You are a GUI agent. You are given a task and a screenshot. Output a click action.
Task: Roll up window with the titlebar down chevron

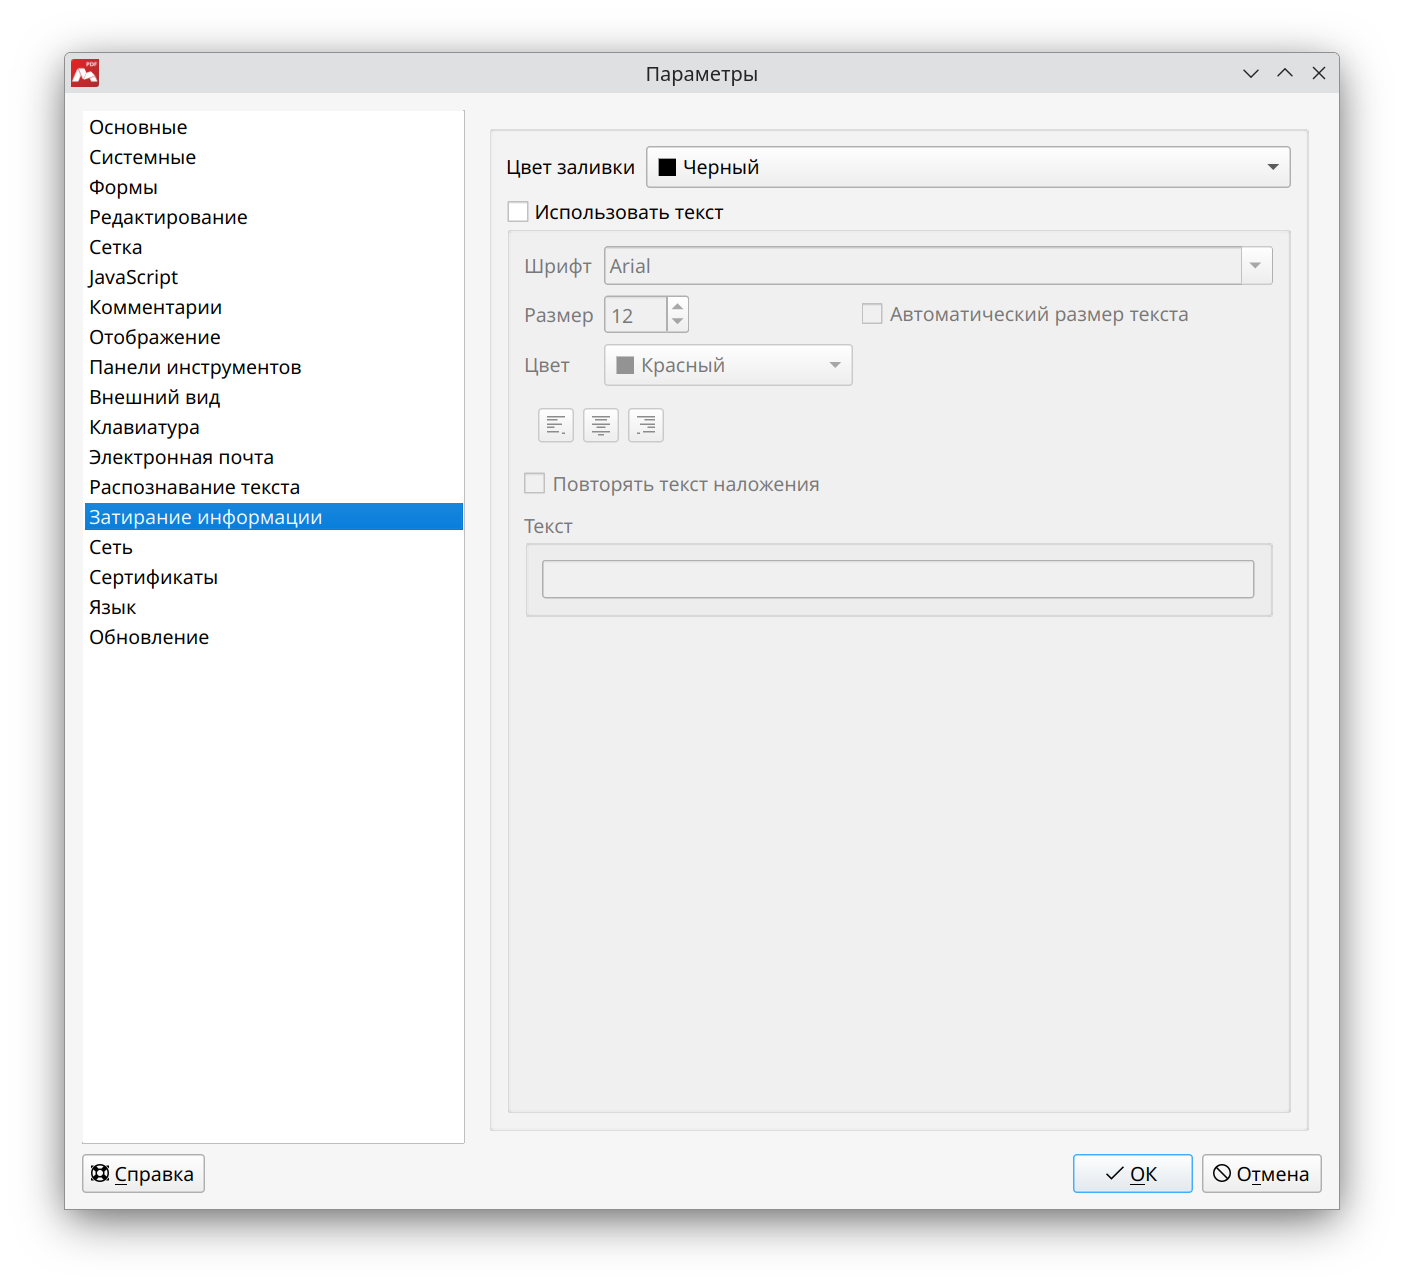[x=1250, y=73]
